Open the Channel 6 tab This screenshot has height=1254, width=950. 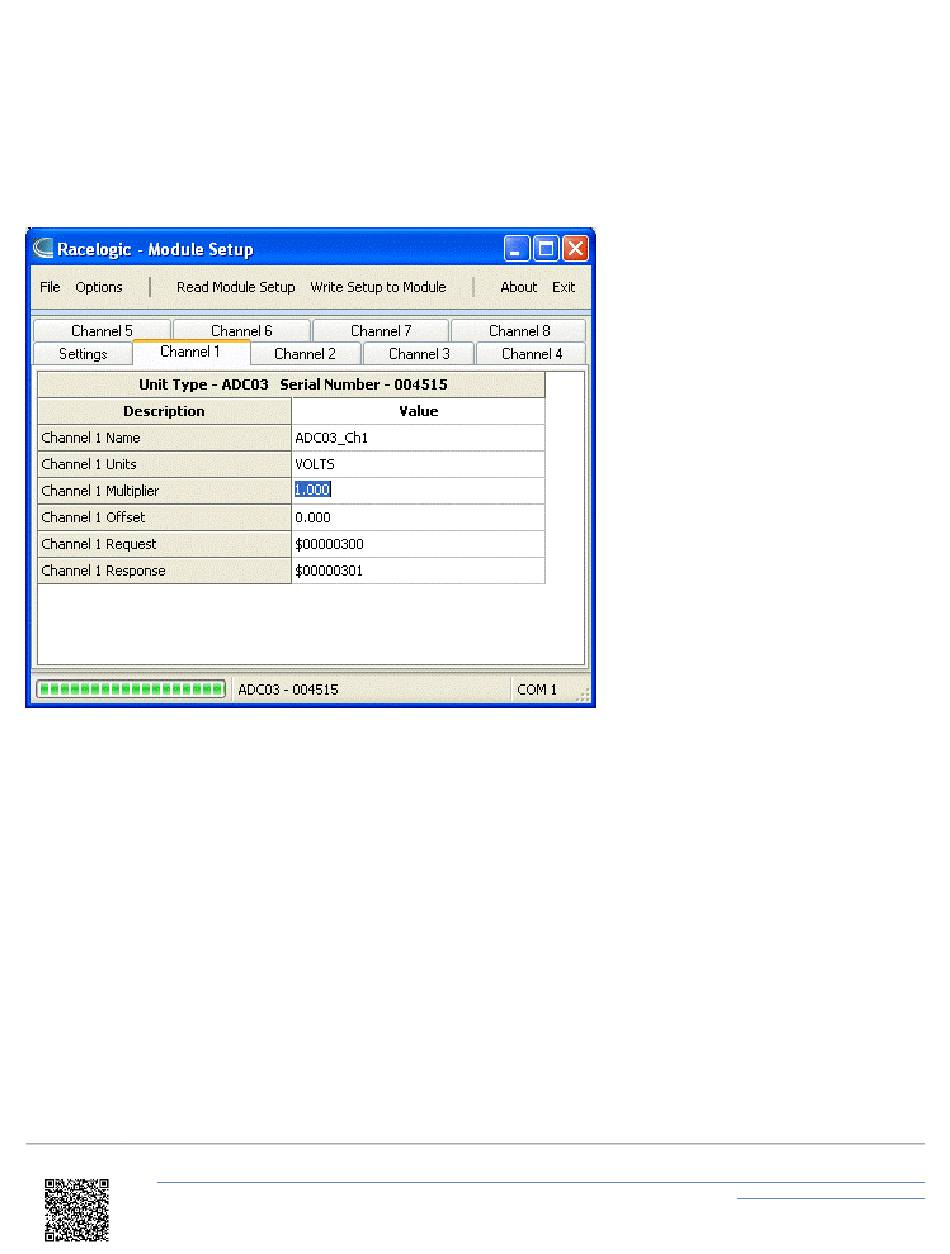click(242, 331)
